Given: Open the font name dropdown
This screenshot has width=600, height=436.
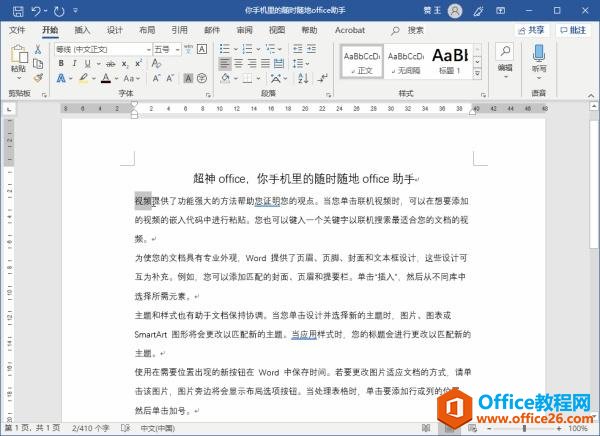Looking at the screenshot, I should pyautogui.click(x=148, y=49).
